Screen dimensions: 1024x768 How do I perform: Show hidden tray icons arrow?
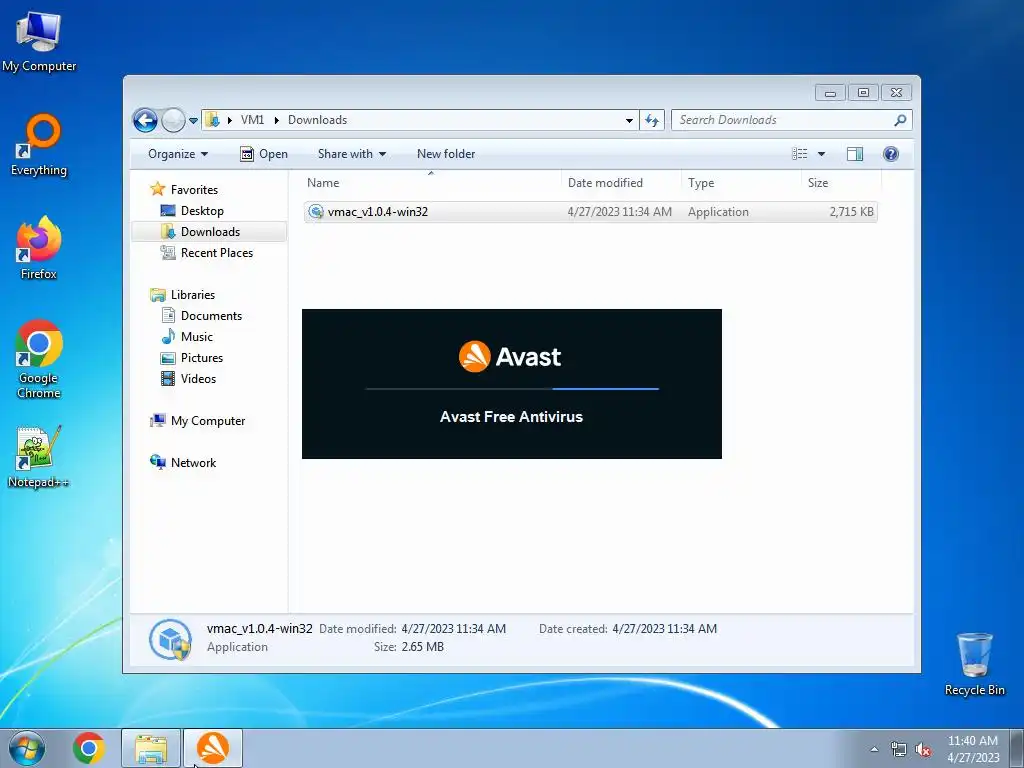874,749
